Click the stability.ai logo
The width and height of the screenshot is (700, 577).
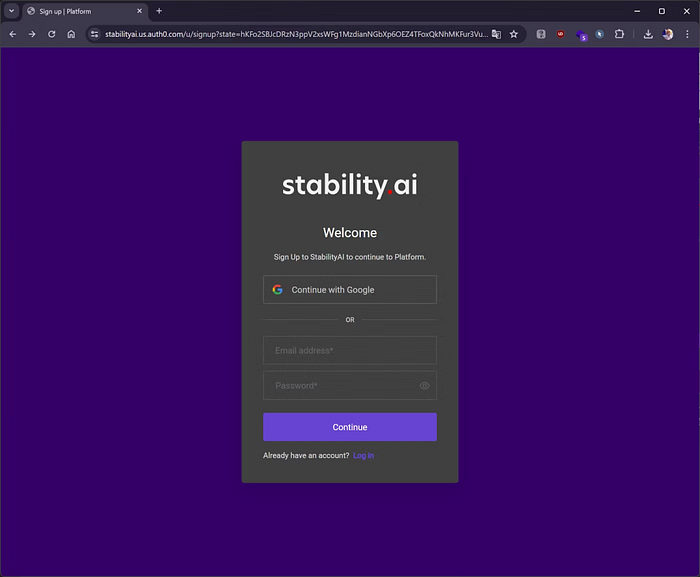point(350,185)
